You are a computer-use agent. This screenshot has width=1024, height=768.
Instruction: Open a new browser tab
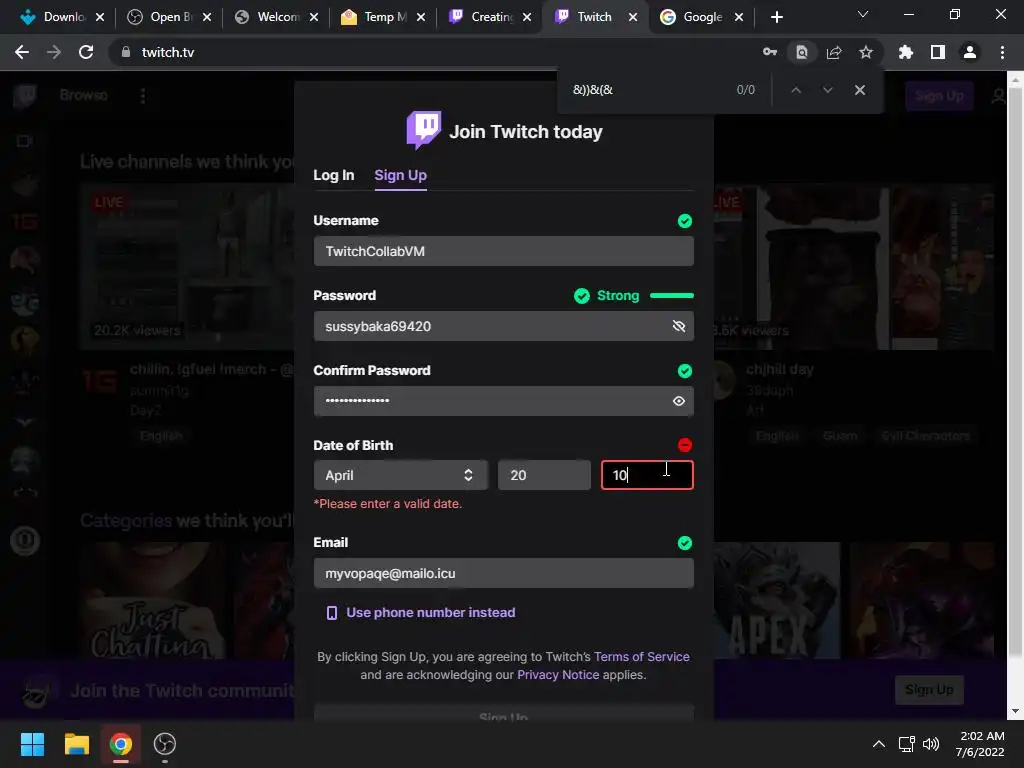pos(776,17)
